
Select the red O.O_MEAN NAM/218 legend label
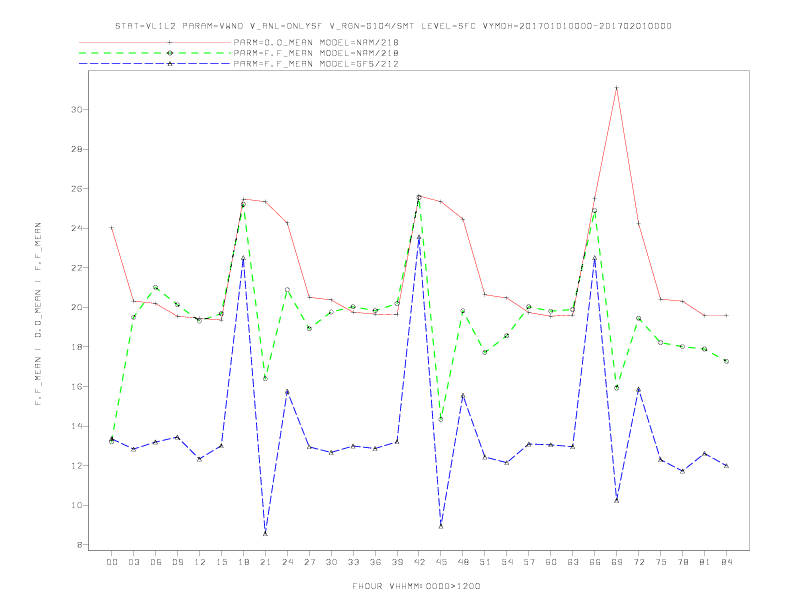coord(316,42)
